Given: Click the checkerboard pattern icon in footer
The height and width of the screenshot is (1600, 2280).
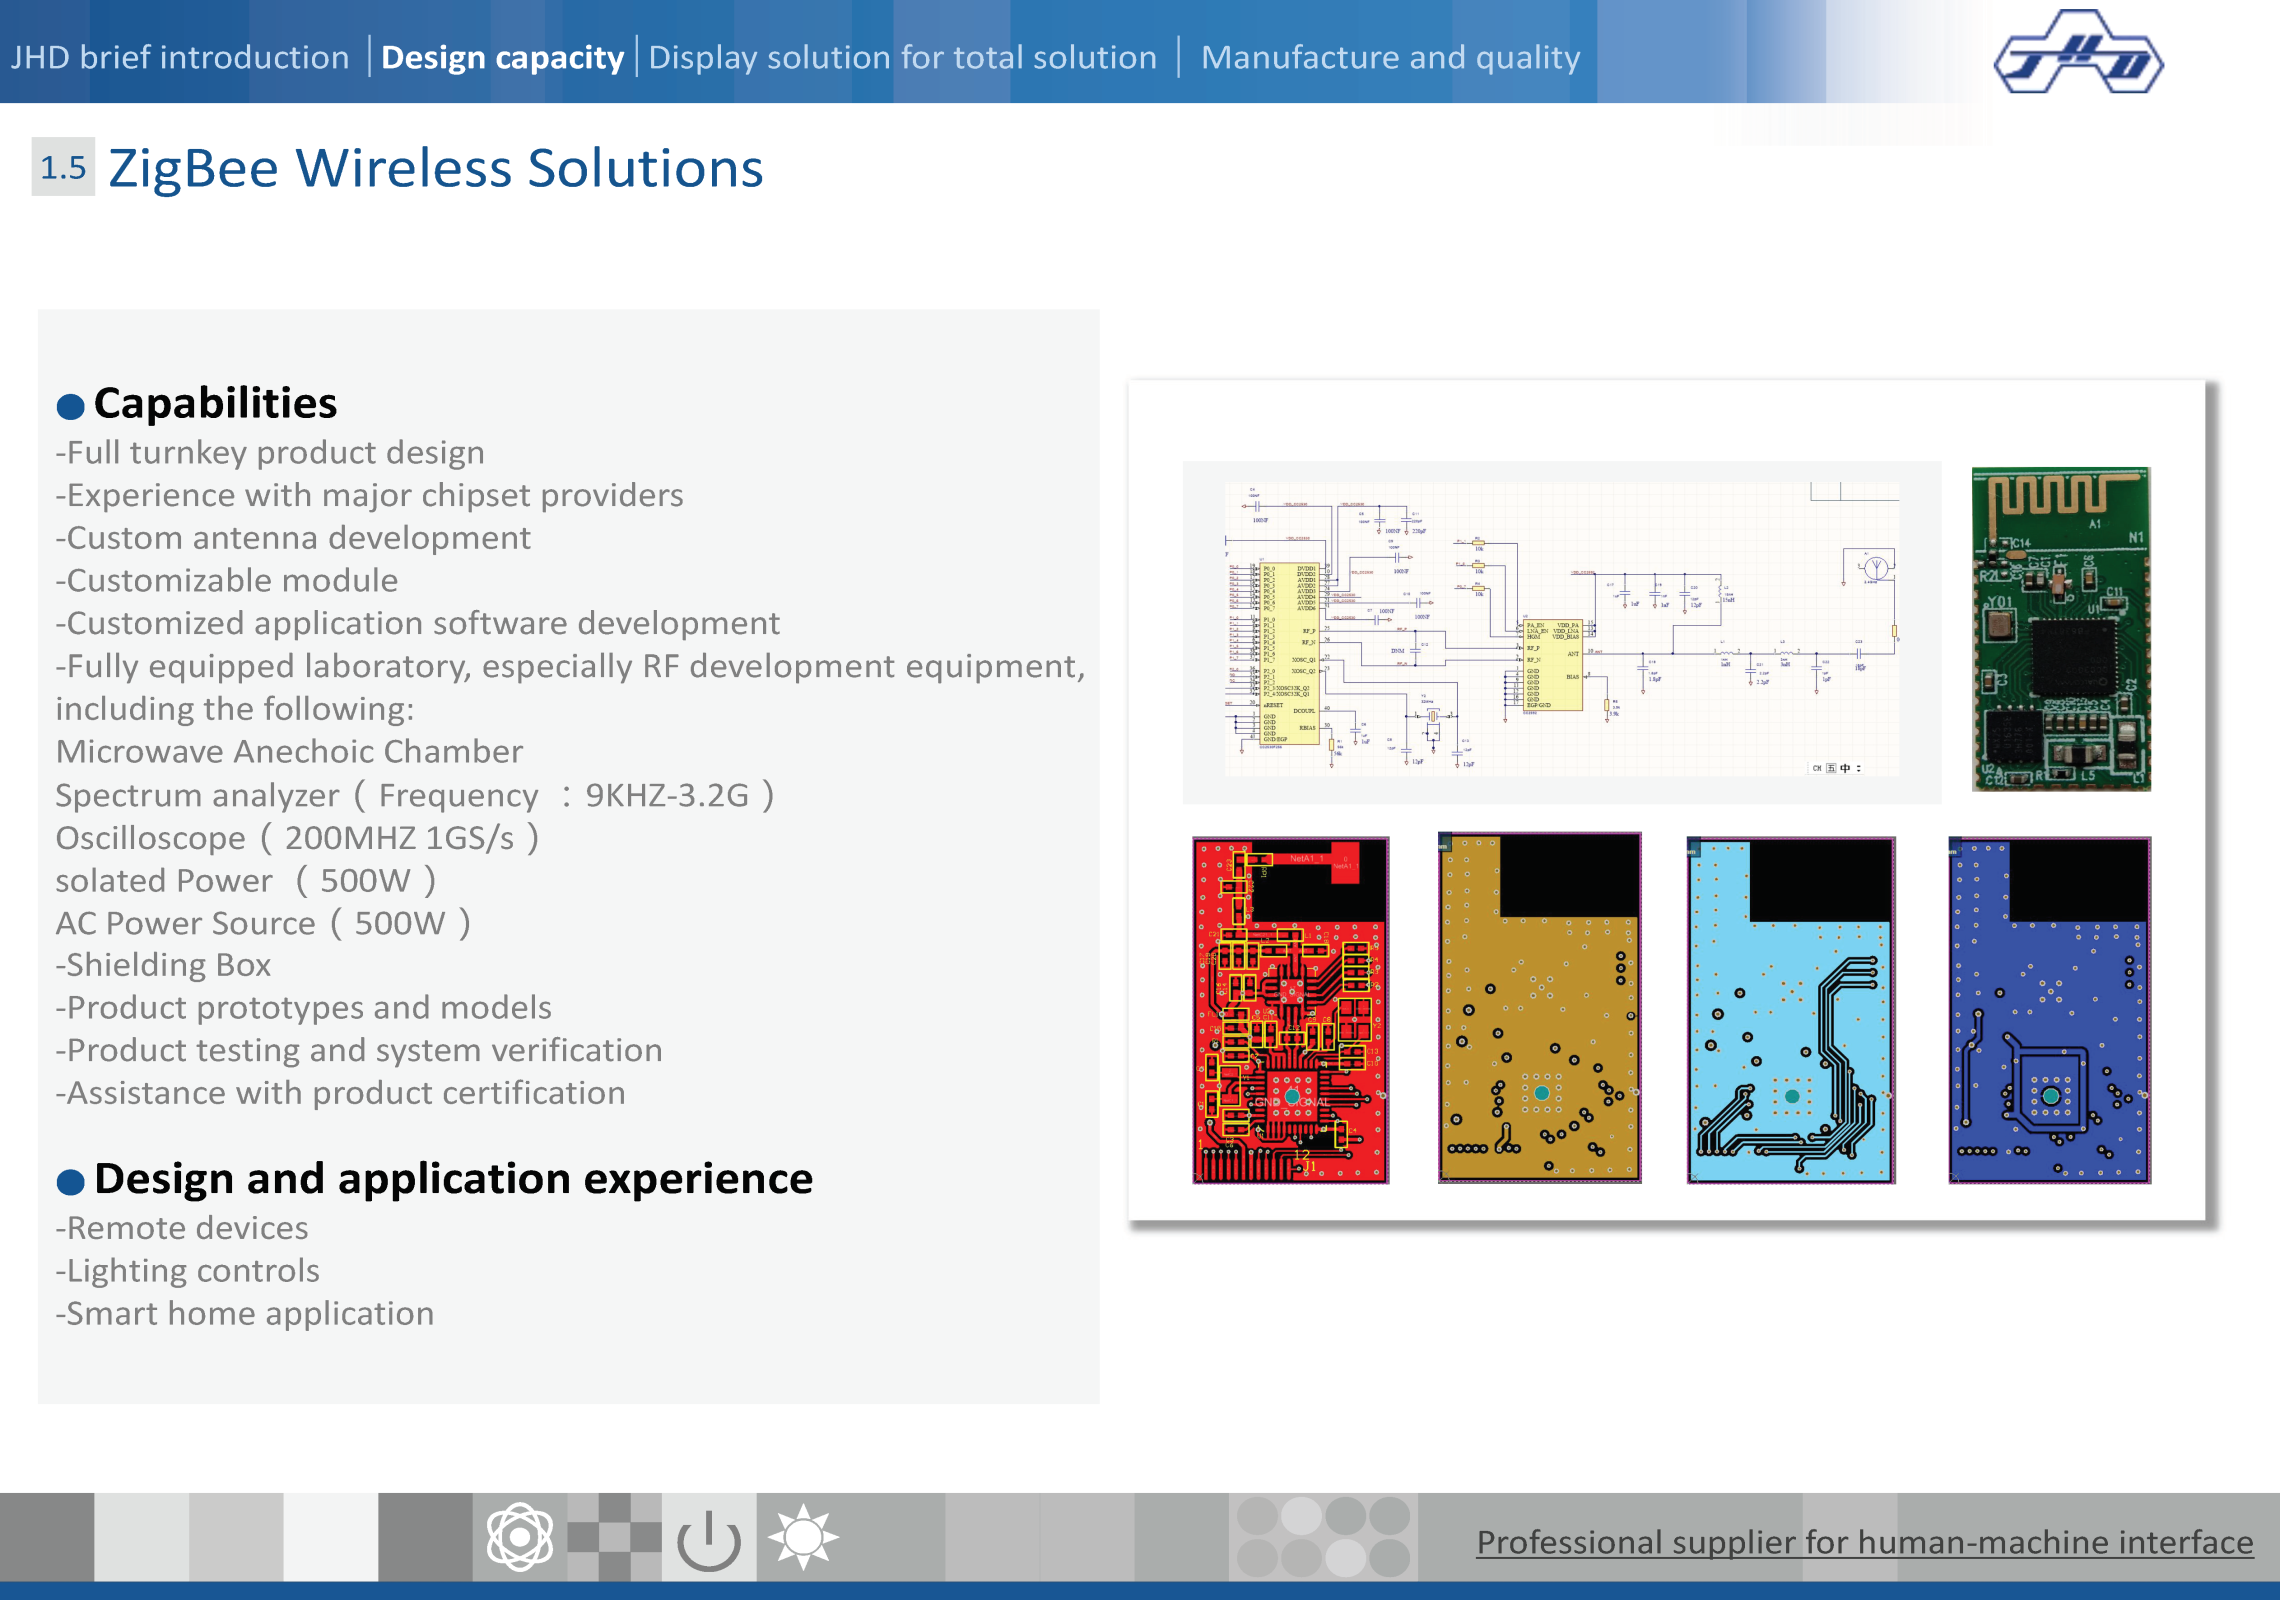Looking at the screenshot, I should click(x=614, y=1537).
